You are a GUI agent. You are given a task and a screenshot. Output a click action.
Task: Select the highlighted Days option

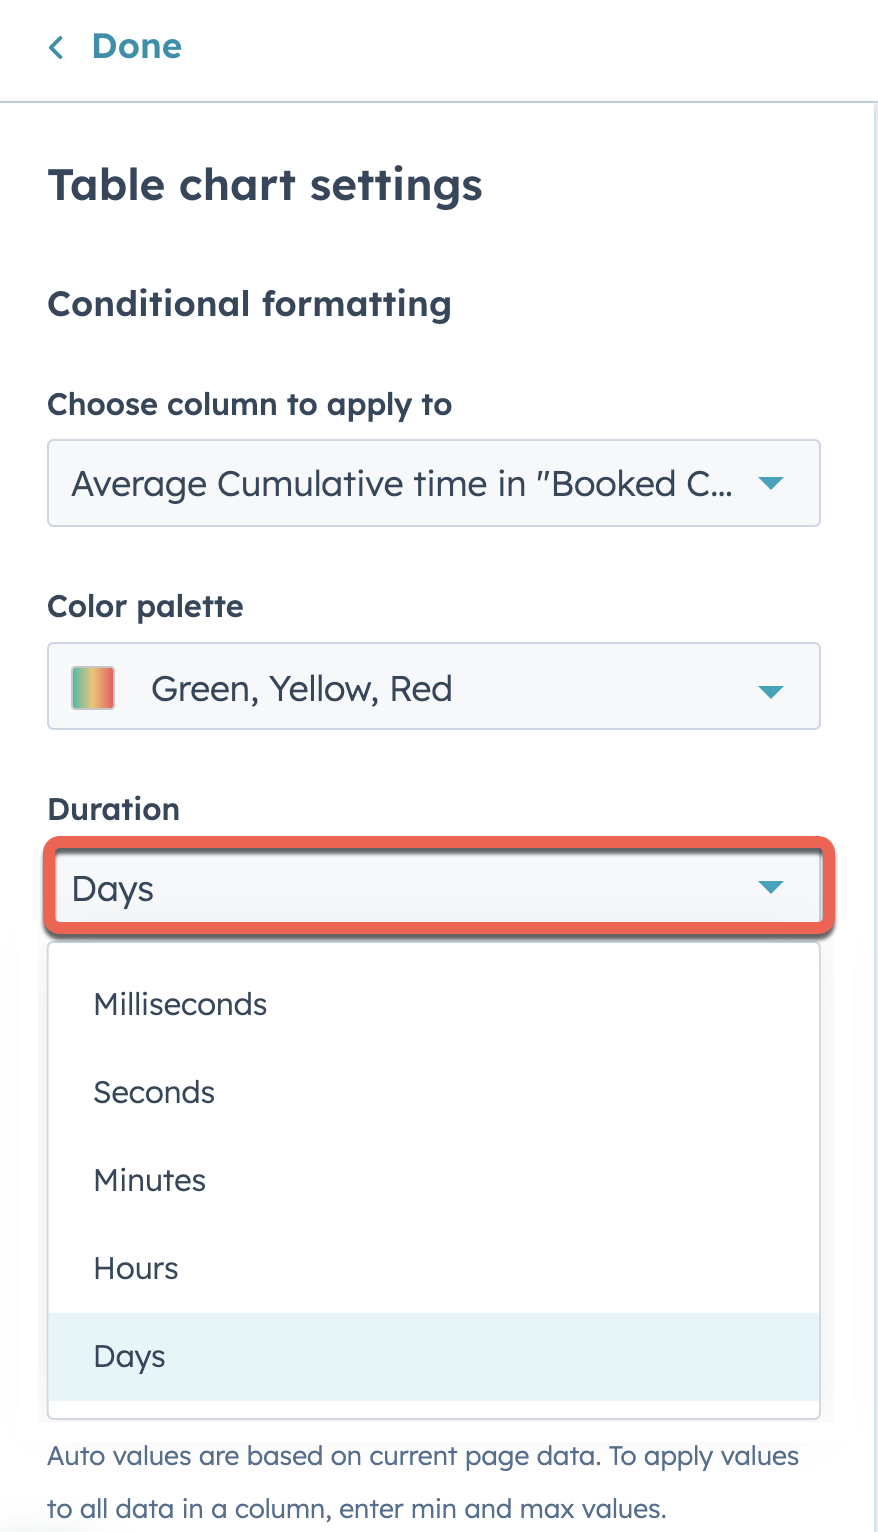coord(129,1356)
